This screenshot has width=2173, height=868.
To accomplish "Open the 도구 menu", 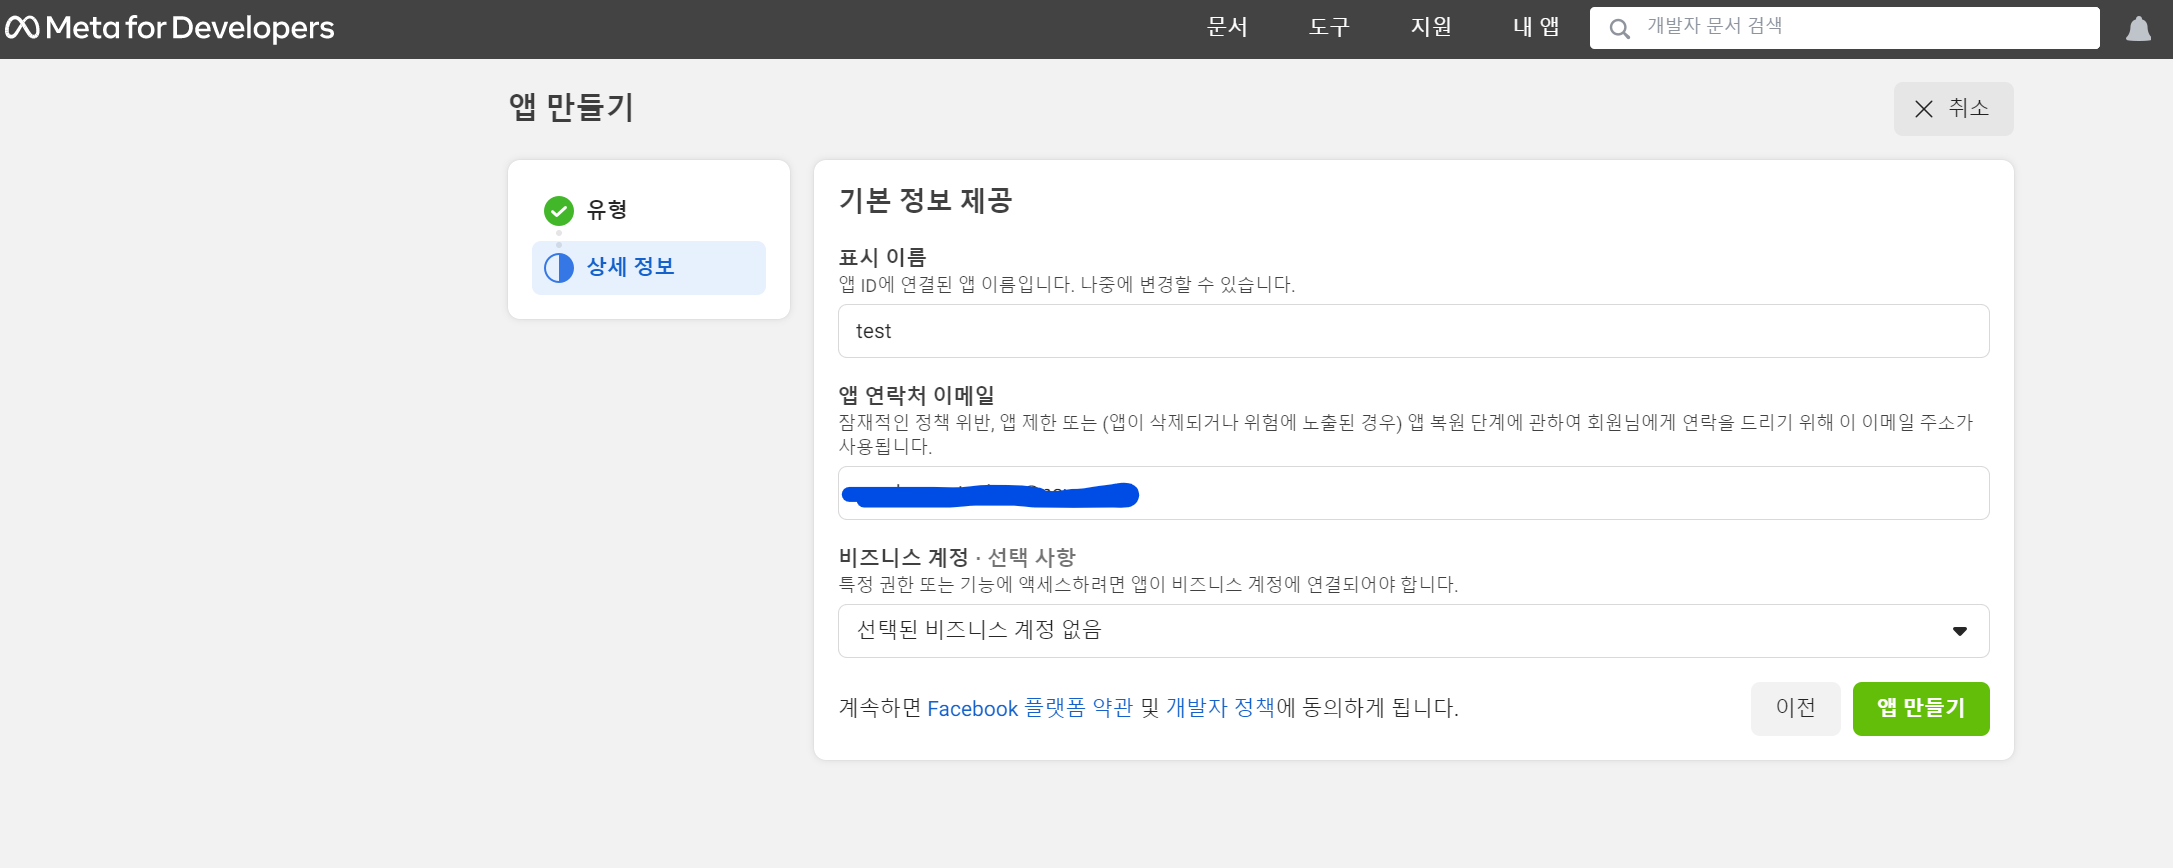I will click(x=1329, y=28).
